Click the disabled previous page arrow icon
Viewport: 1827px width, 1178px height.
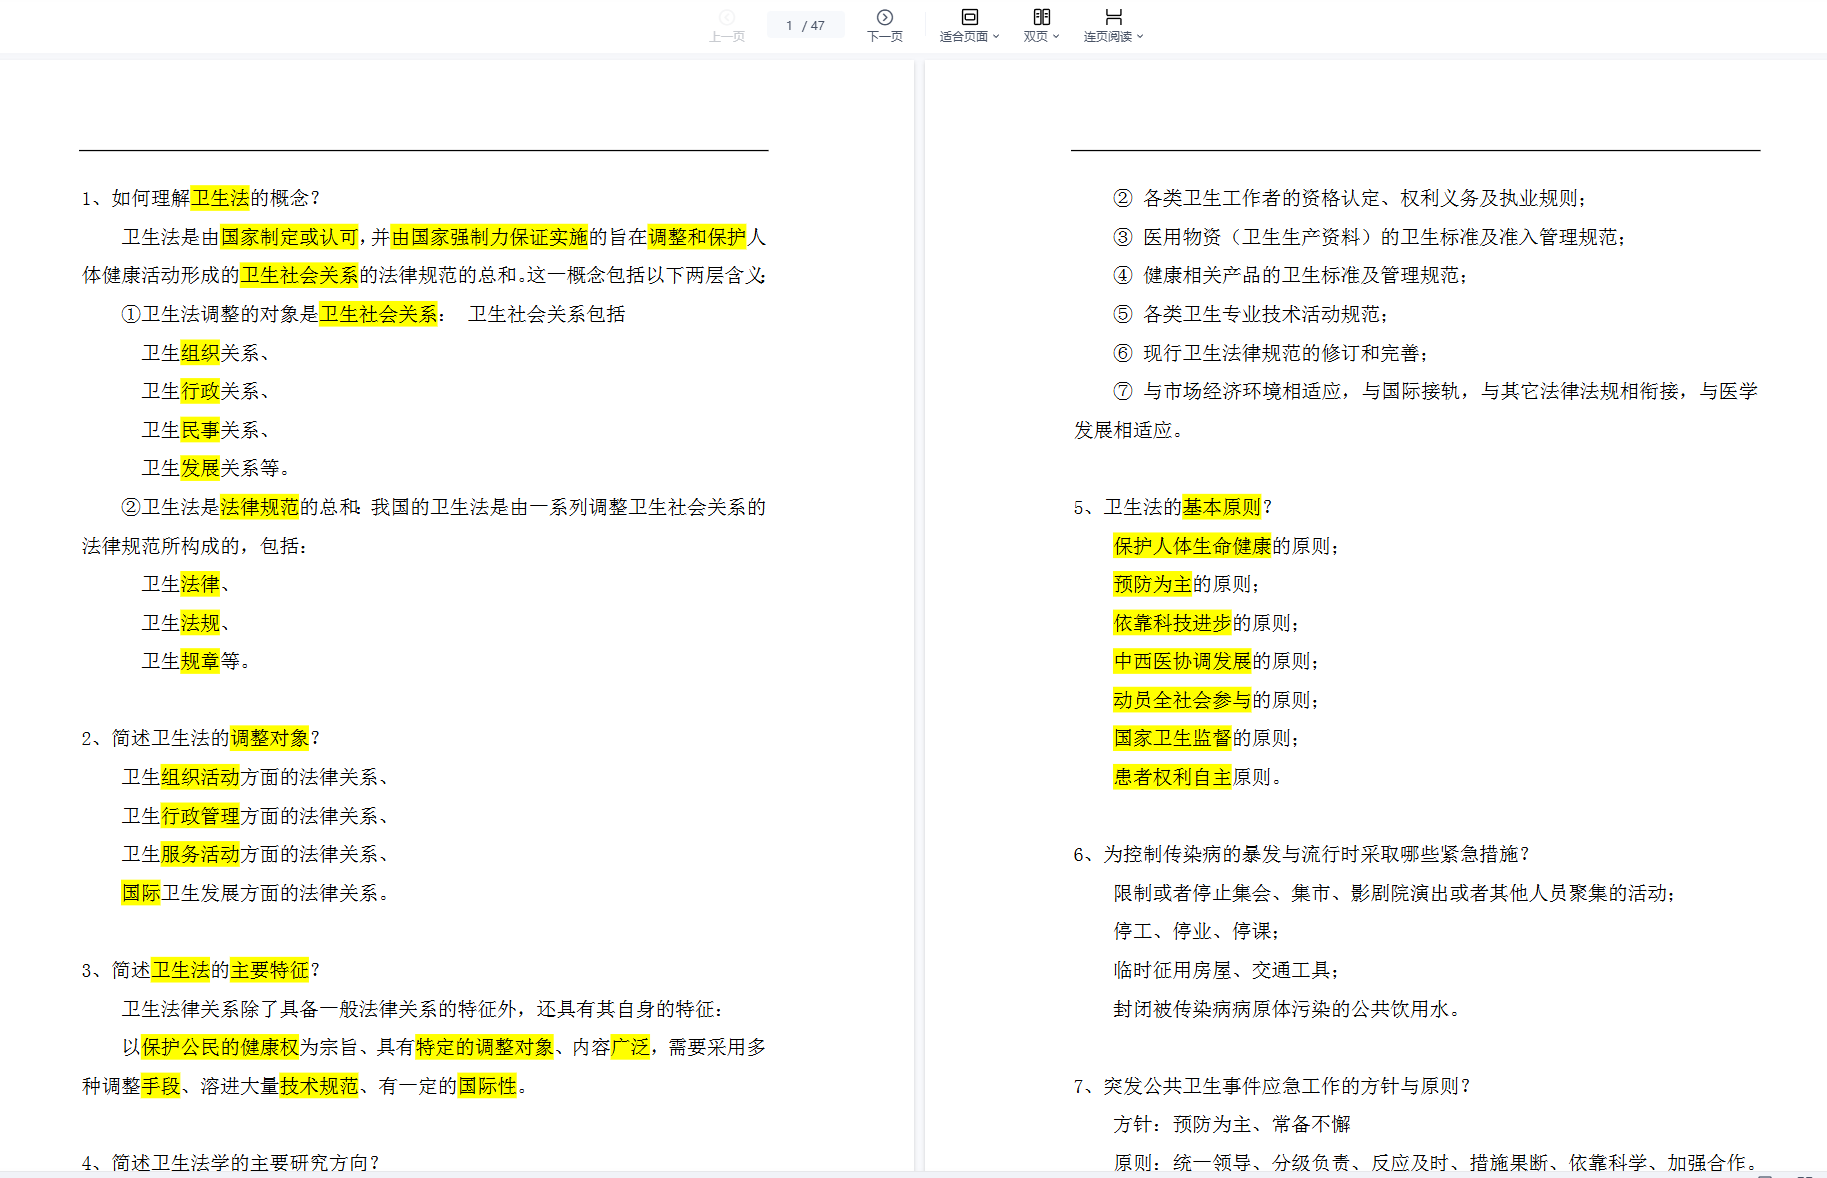tap(727, 17)
